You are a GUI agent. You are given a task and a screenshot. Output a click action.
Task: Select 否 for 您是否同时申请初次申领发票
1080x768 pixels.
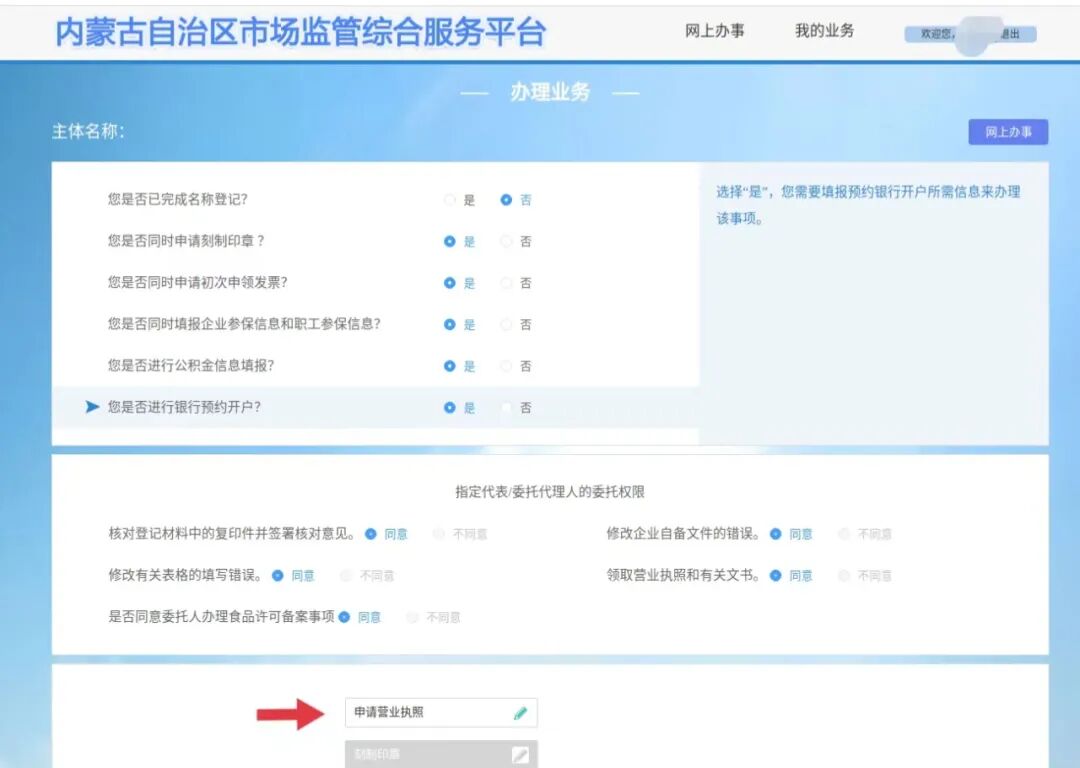click(507, 282)
